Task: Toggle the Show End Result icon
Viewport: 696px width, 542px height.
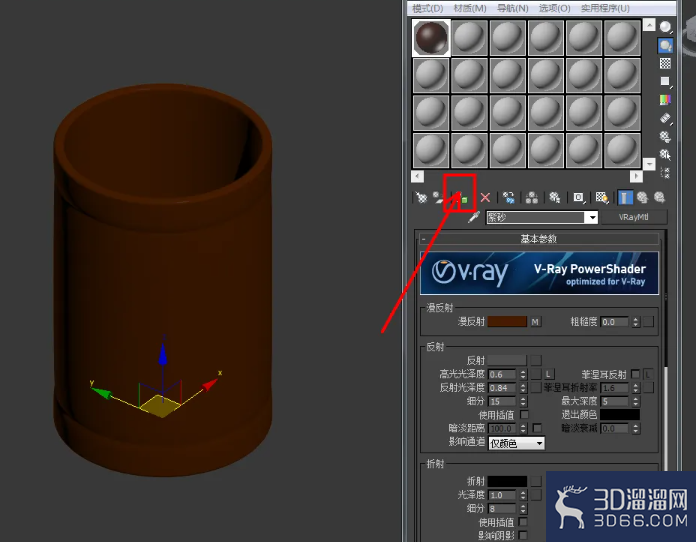Action: click(625, 198)
